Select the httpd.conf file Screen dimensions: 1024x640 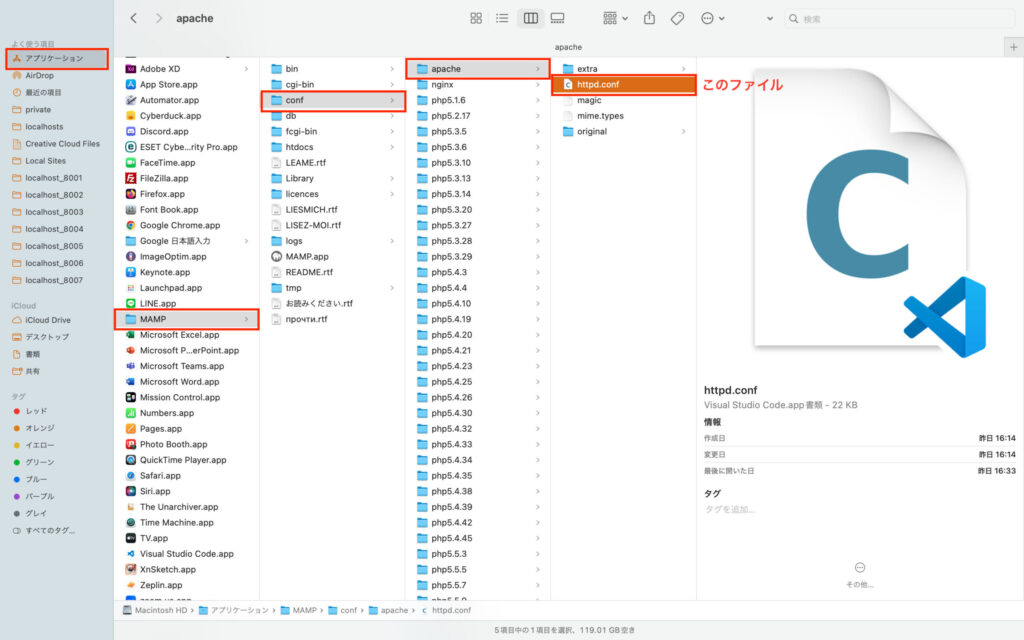tap(624, 84)
